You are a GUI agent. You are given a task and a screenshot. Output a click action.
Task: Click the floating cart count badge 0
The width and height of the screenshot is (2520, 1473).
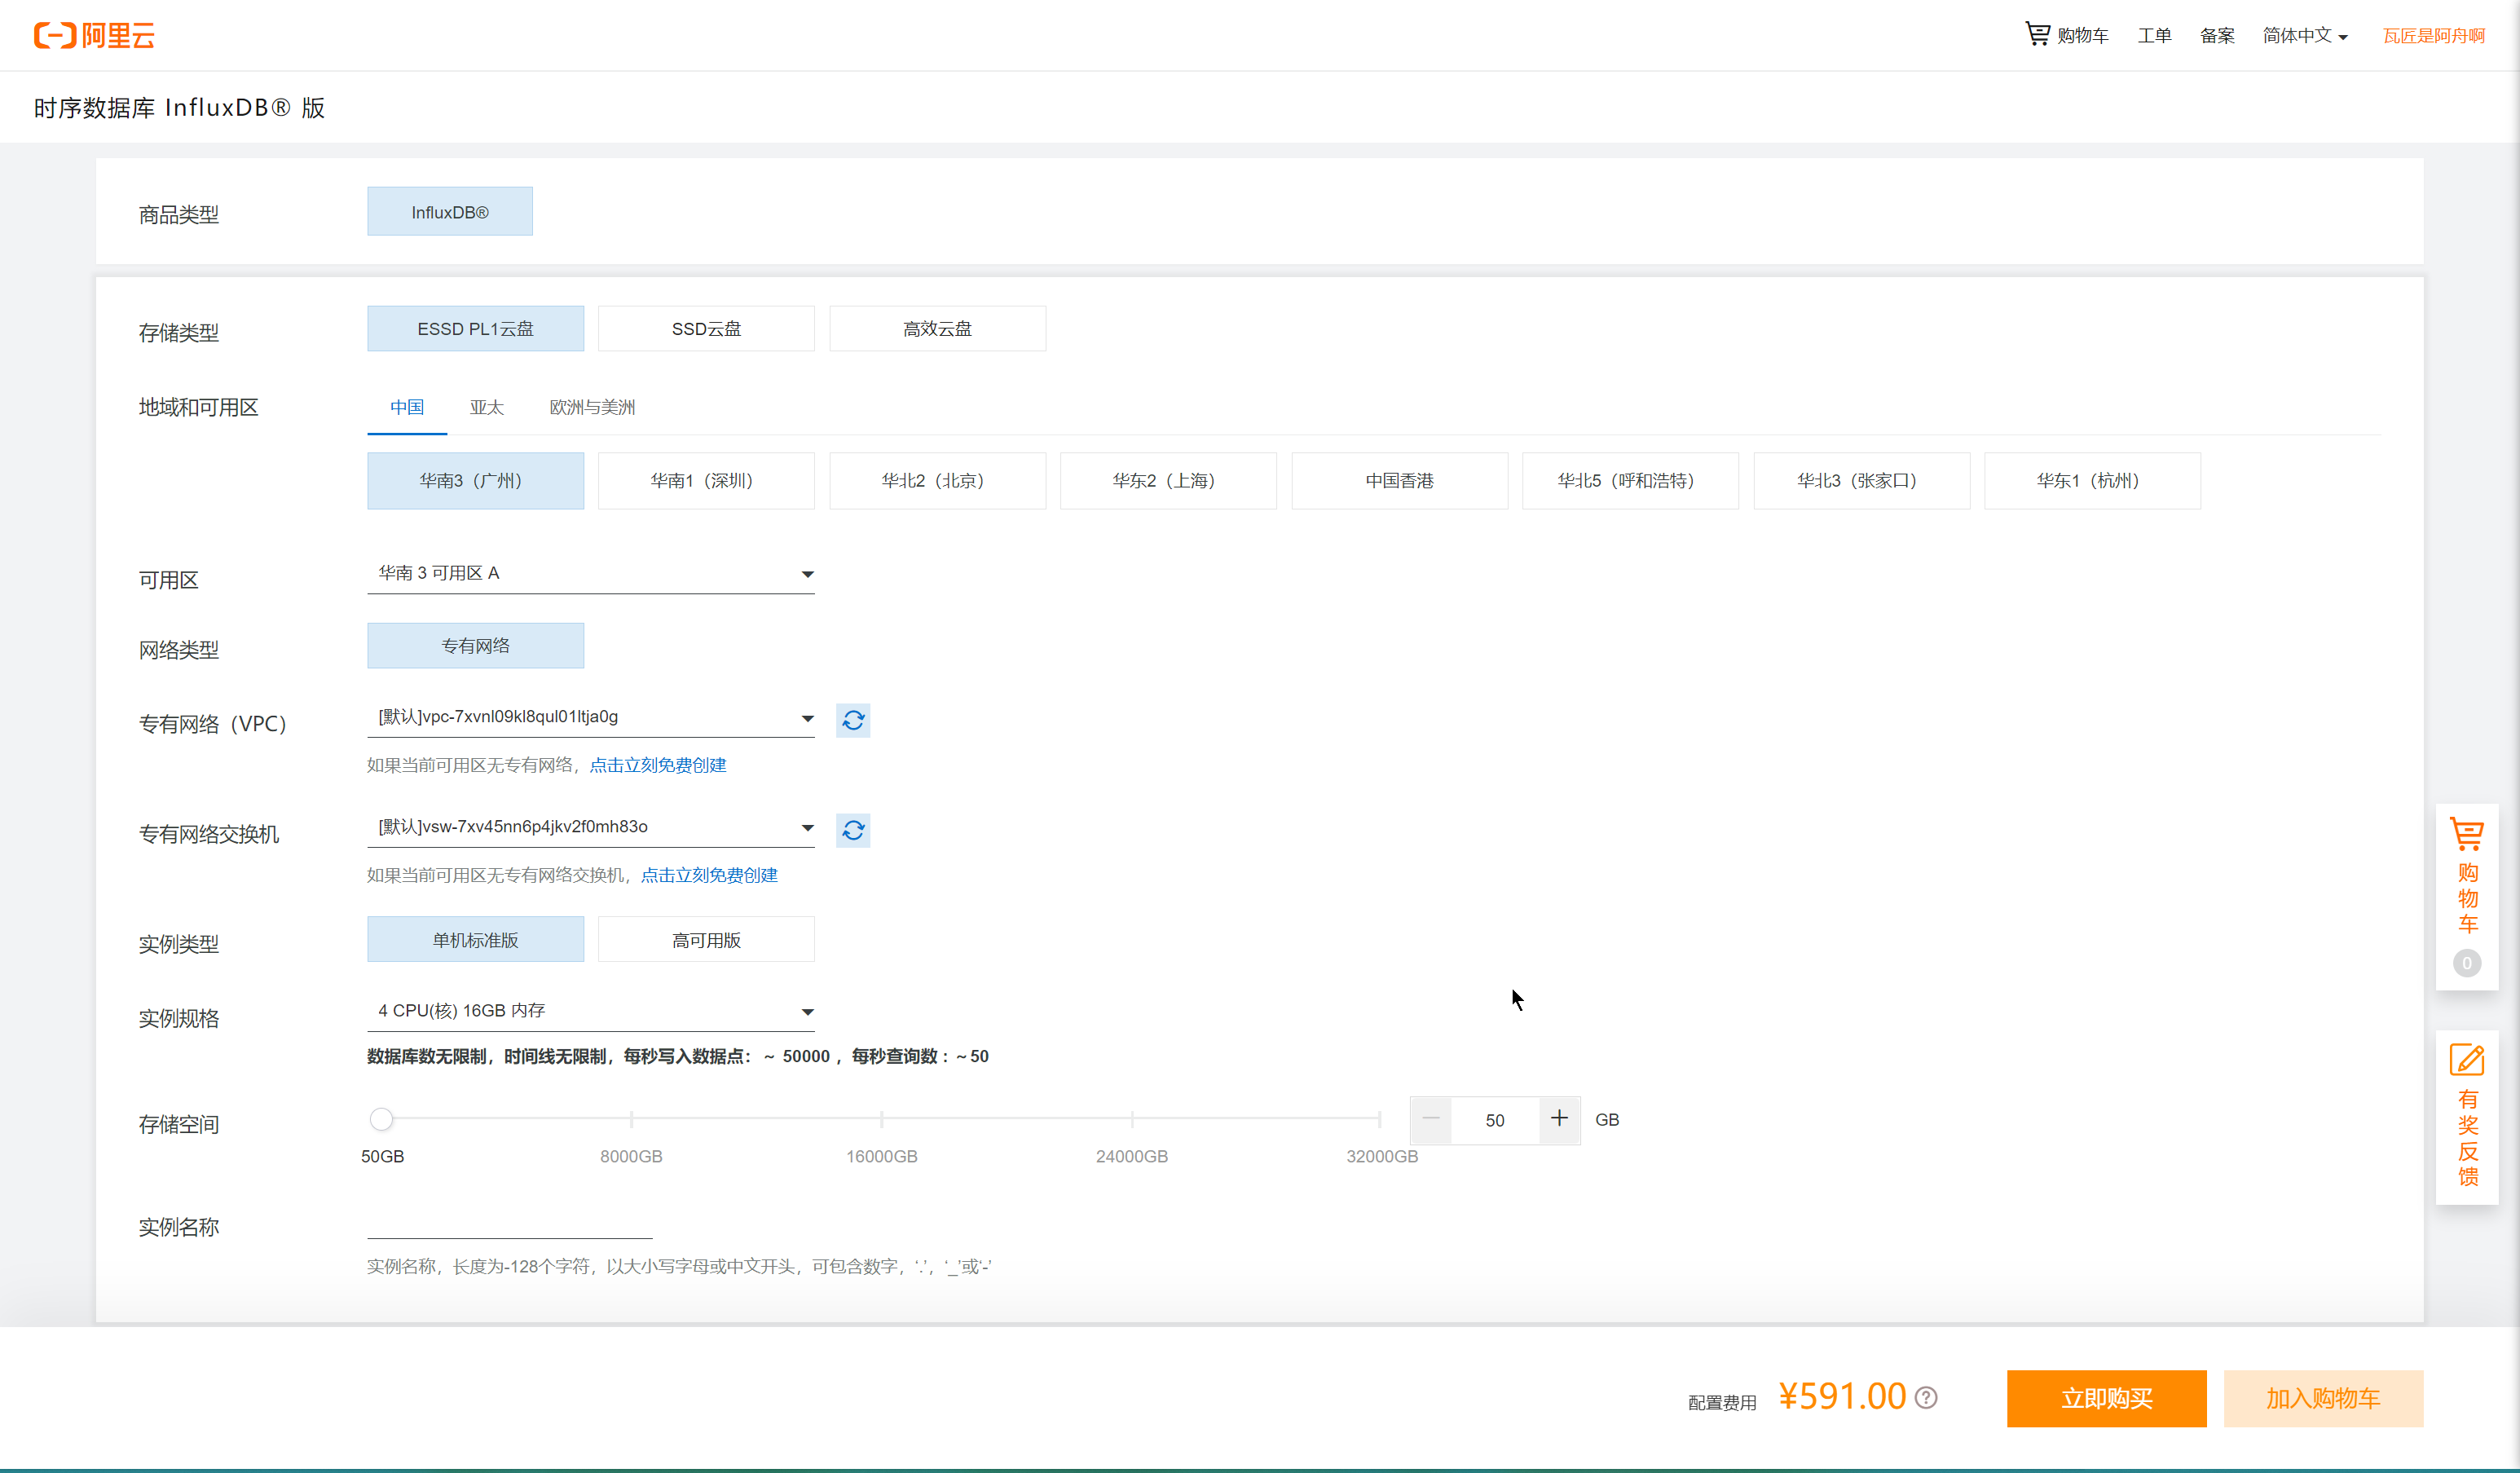pyautogui.click(x=2466, y=963)
